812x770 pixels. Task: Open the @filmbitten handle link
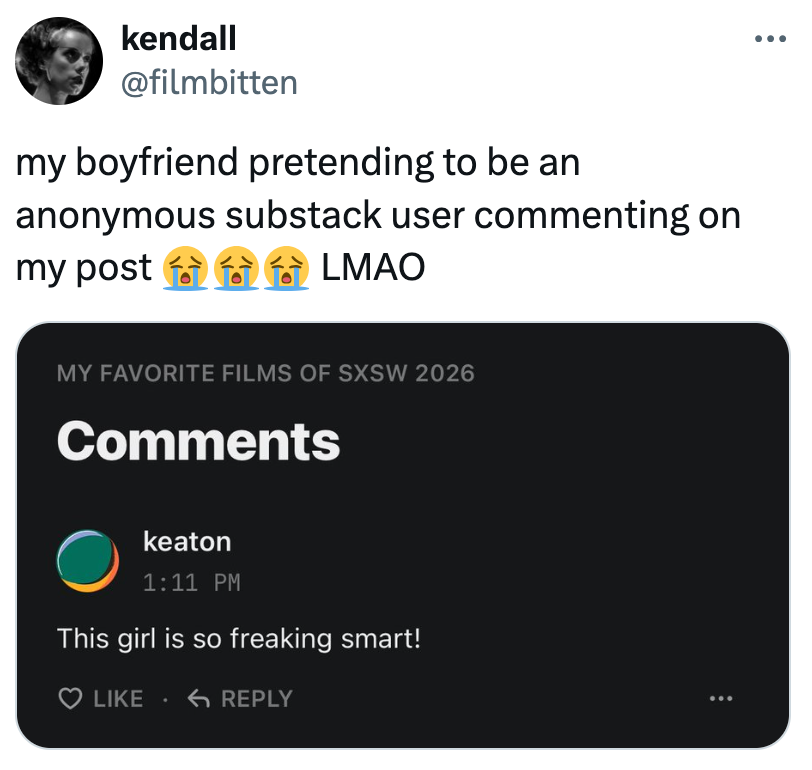tap(208, 82)
